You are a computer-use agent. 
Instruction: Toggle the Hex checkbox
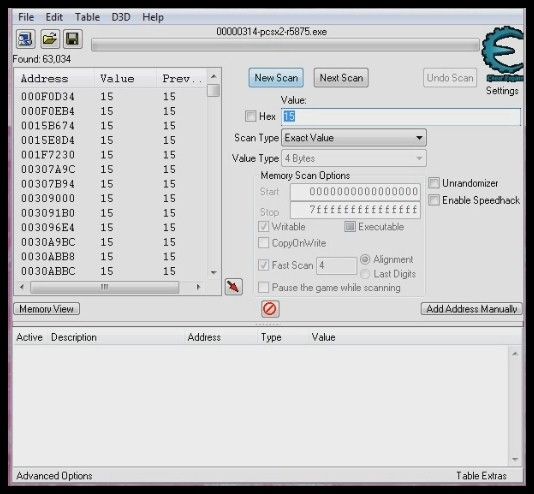251,116
